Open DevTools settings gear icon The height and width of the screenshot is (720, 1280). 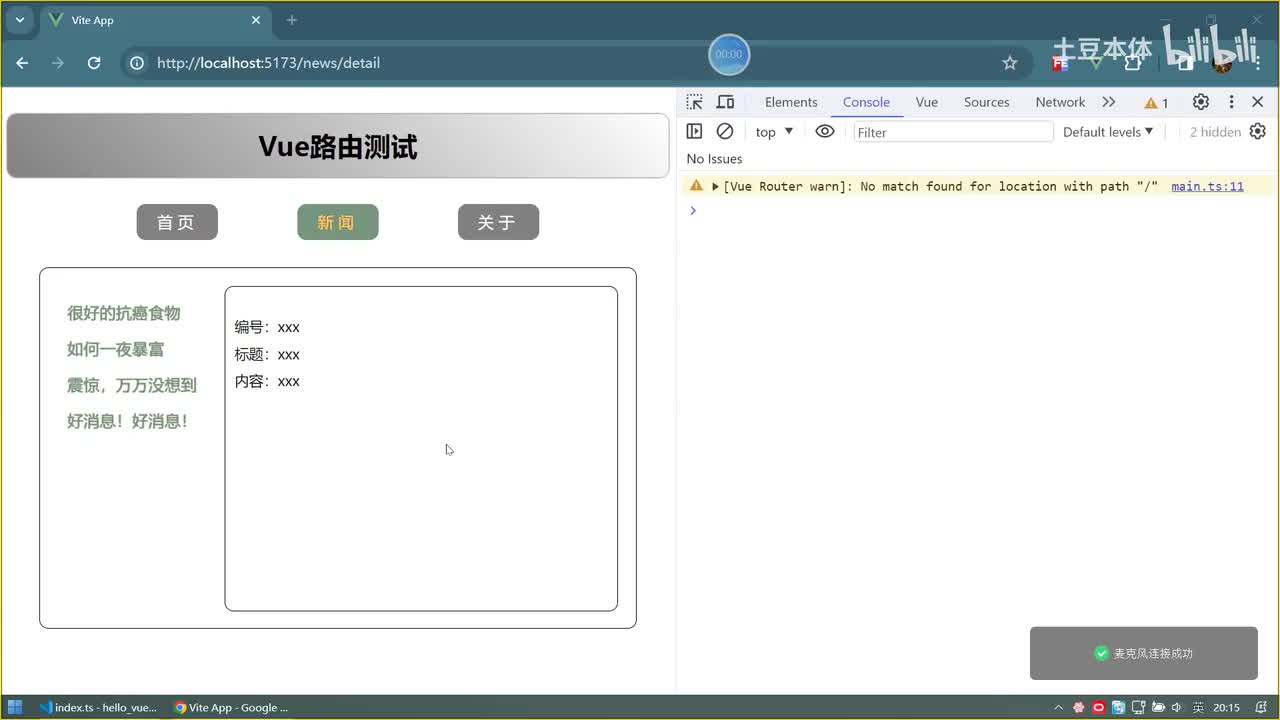1201,102
